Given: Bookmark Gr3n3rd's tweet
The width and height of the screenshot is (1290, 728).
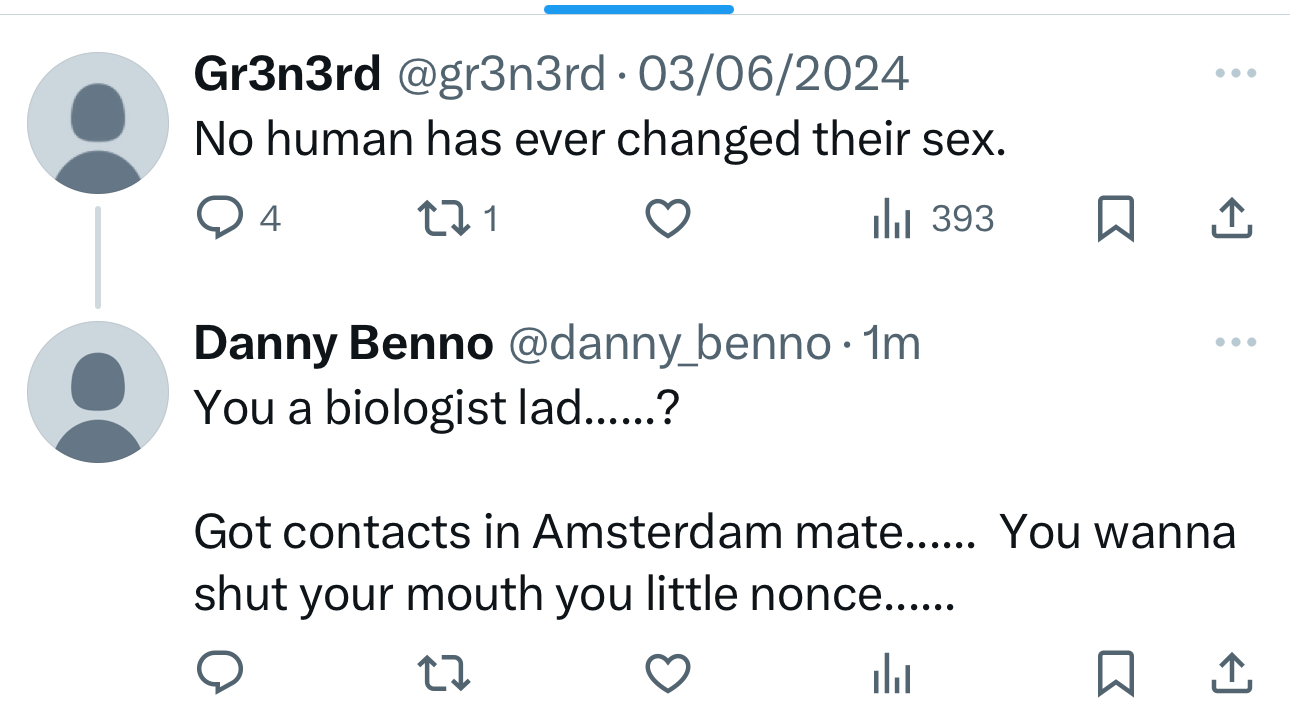Looking at the screenshot, I should pos(1115,219).
